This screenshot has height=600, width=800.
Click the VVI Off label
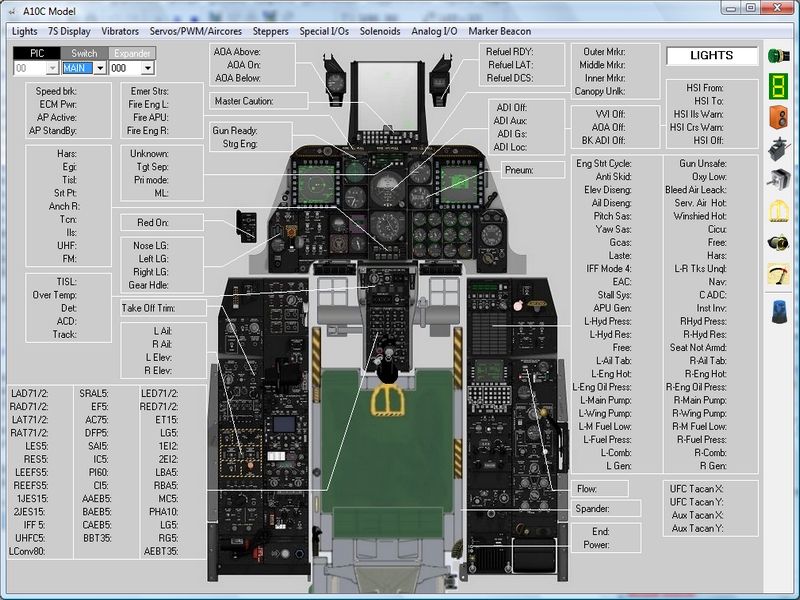coord(610,114)
